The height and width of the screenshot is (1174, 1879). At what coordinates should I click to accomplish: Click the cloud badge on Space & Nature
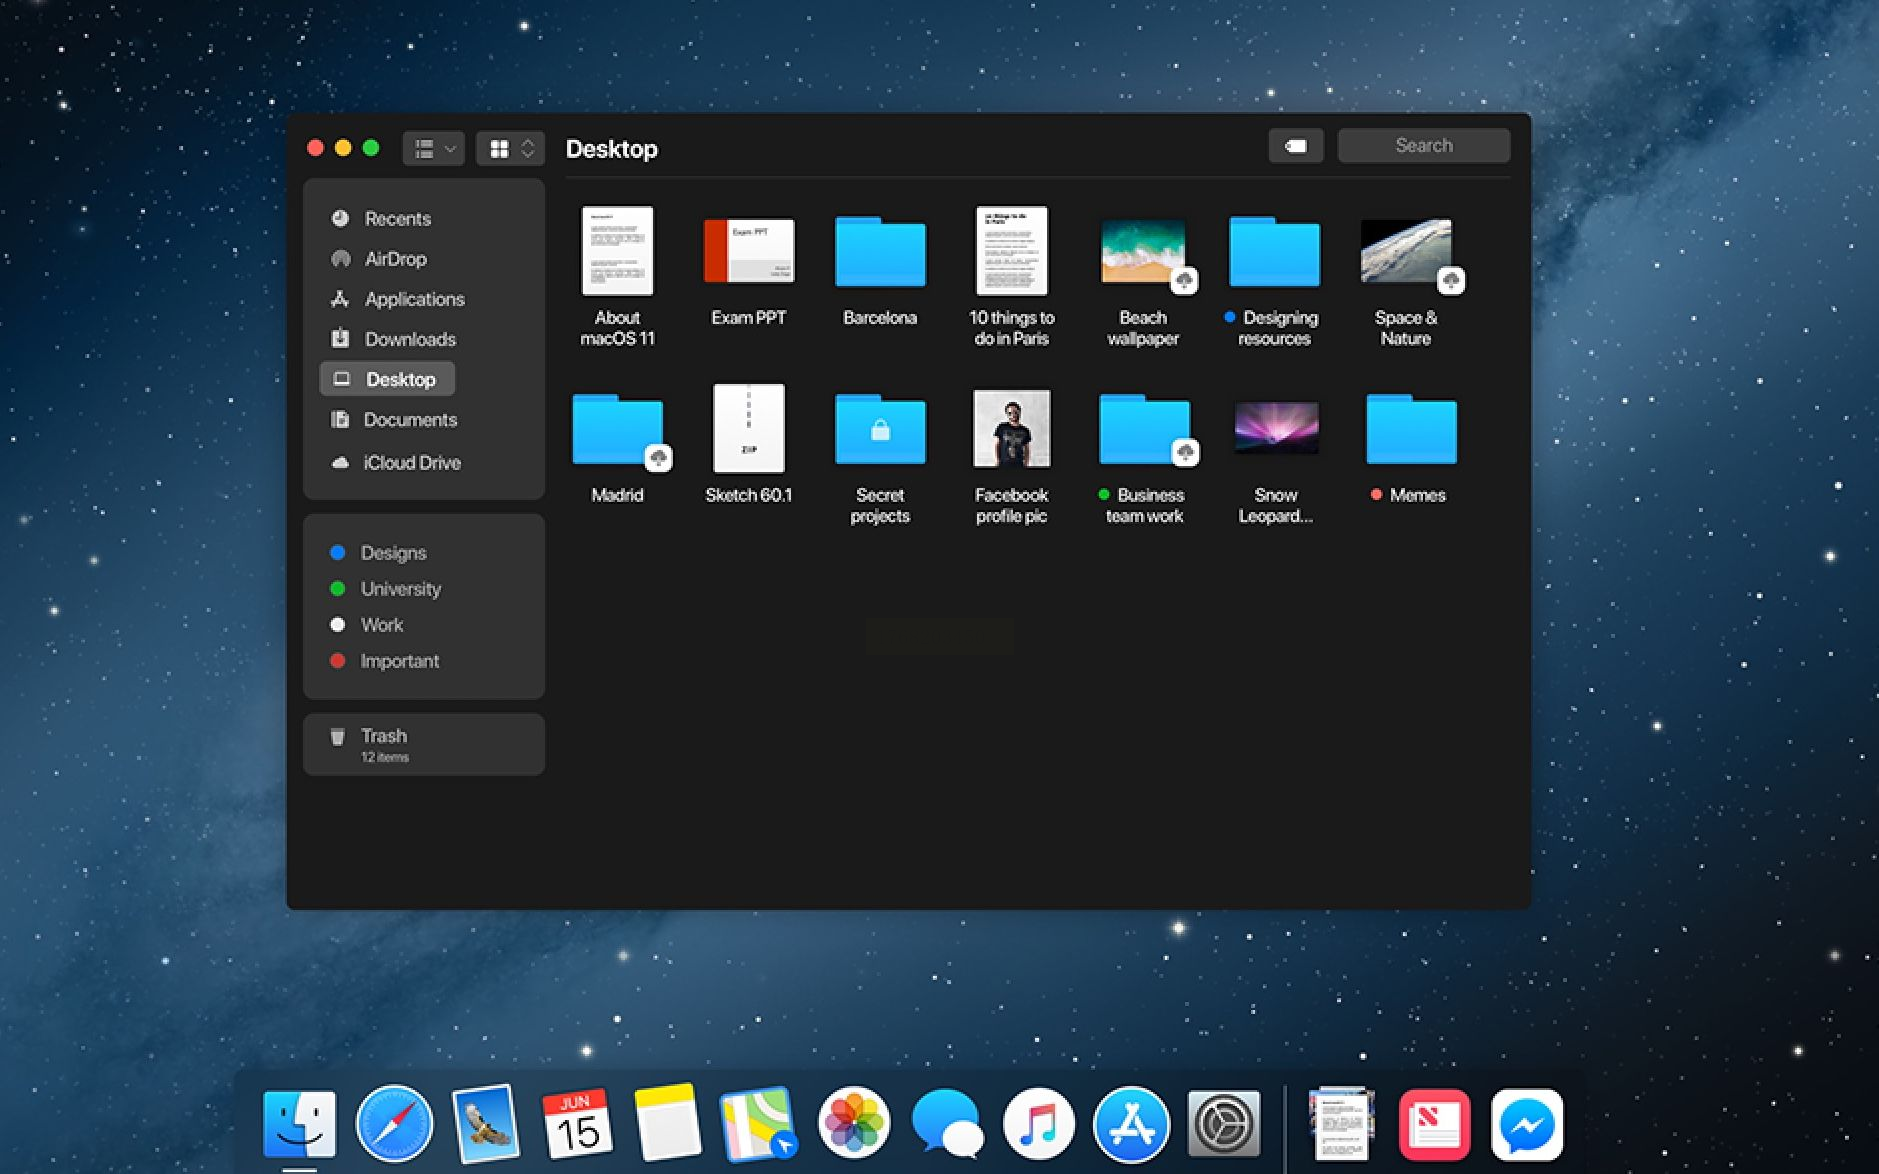click(1451, 281)
